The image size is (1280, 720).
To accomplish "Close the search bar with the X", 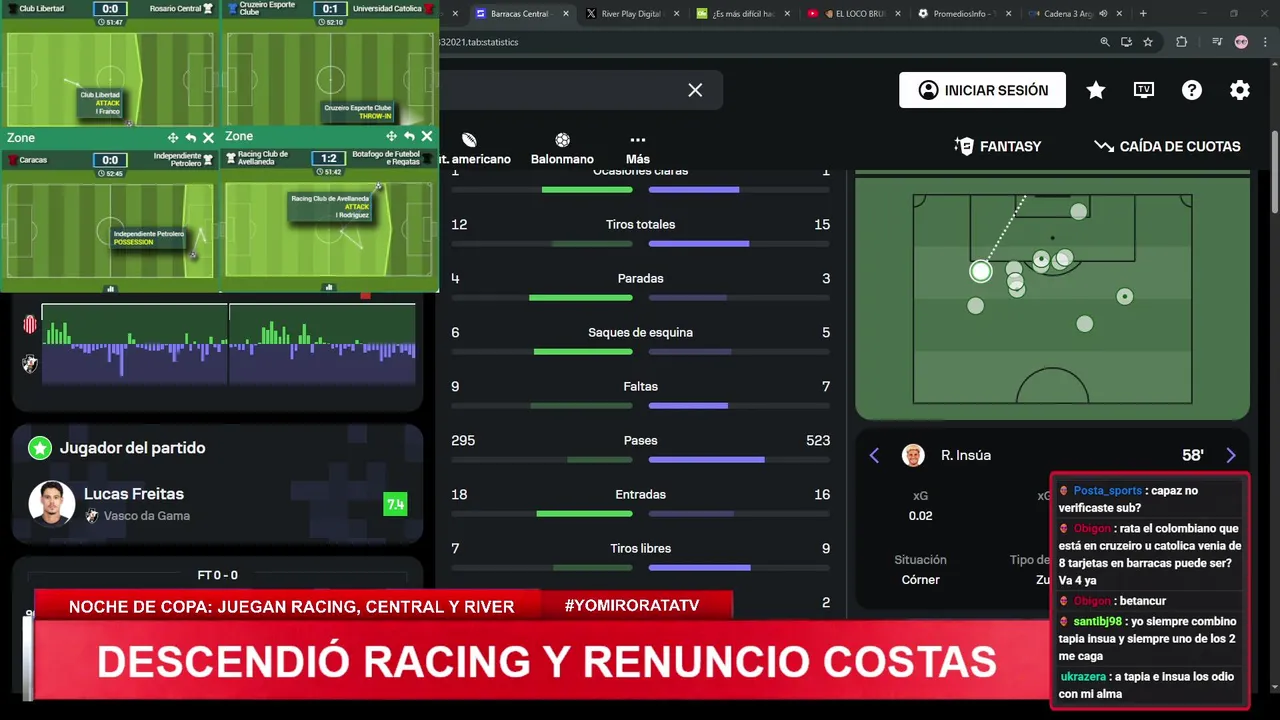I will click(x=695, y=90).
